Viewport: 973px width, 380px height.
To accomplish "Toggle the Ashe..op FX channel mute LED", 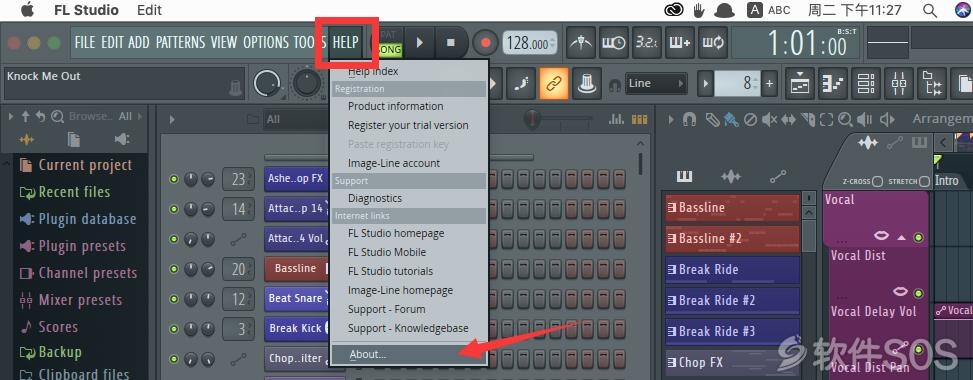I will tap(174, 179).
